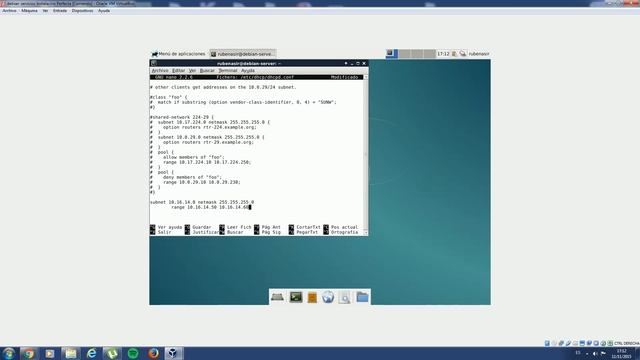Select VirtualBox icon in Windows taskbar
Image resolution: width=640 pixels, height=360 pixels.
(173, 353)
